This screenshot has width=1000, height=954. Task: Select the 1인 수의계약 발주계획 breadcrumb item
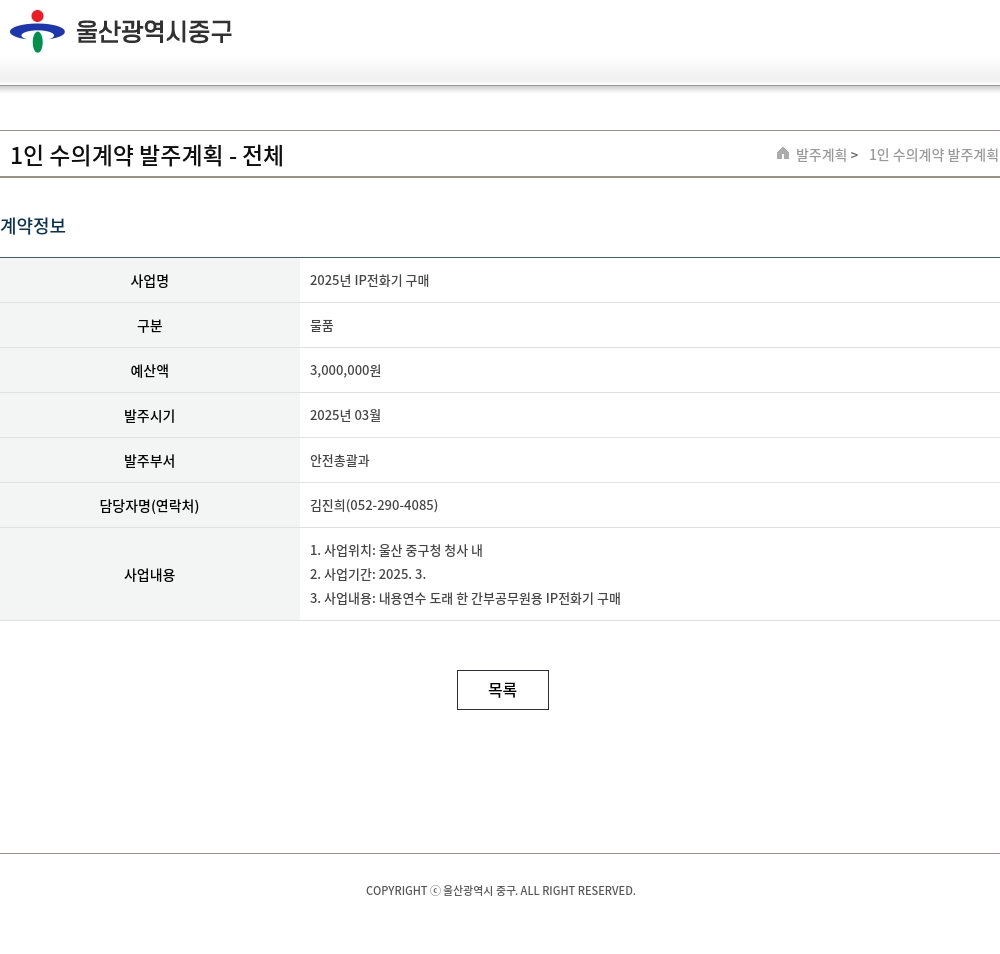[x=933, y=155]
